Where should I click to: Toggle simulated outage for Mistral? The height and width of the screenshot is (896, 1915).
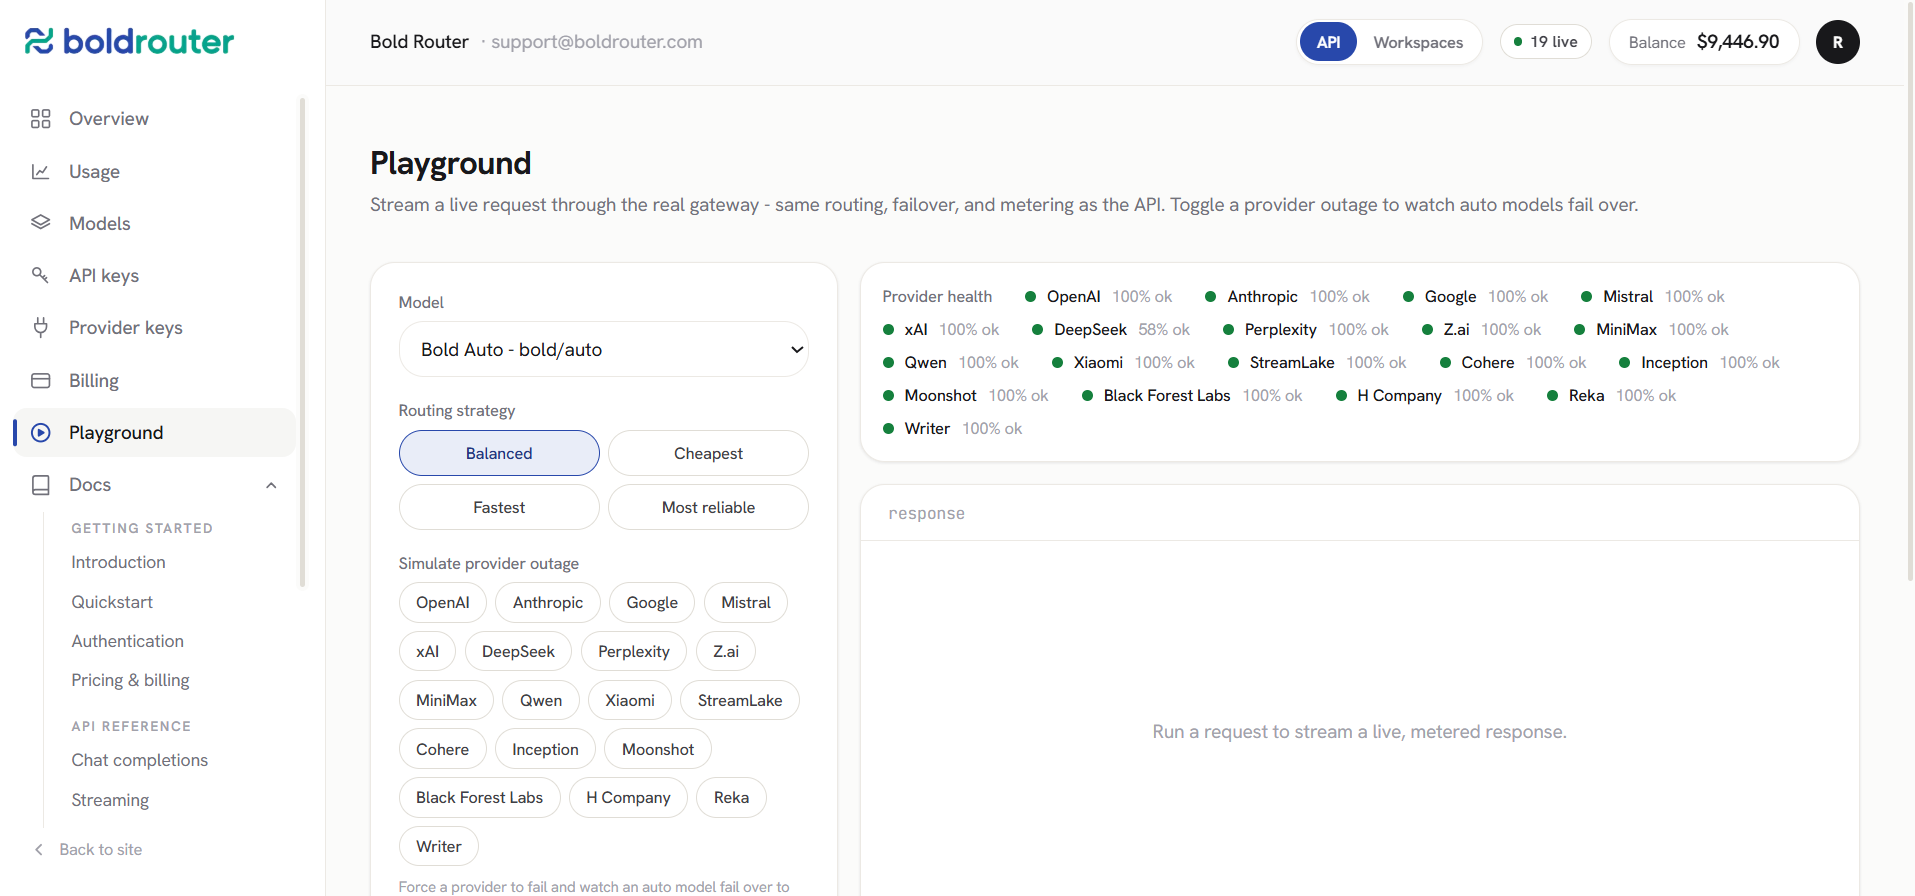pos(746,602)
